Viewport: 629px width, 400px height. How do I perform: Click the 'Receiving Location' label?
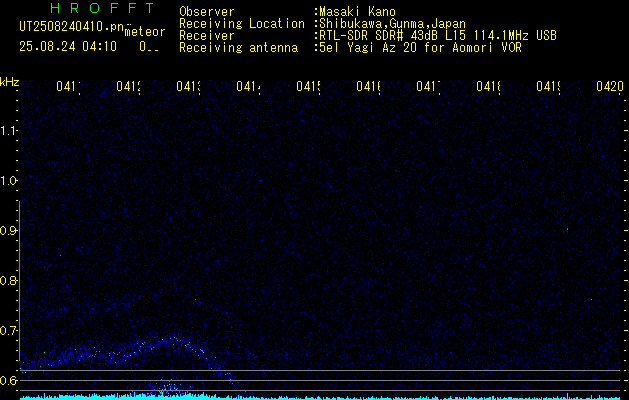point(242,23)
